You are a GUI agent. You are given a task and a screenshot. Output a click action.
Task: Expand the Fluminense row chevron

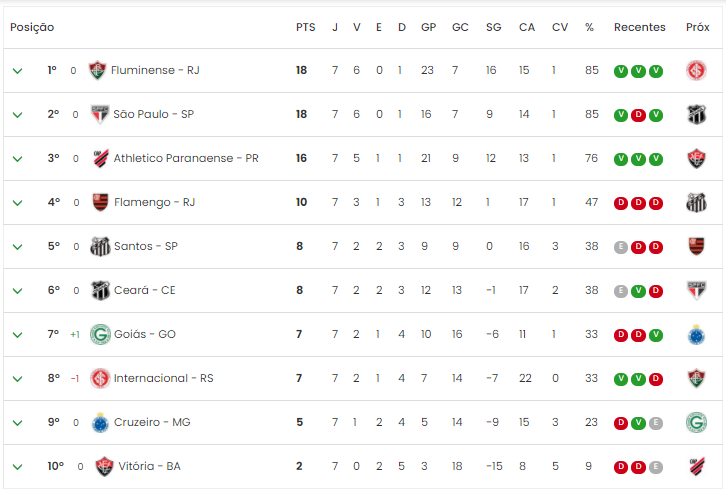[18, 71]
